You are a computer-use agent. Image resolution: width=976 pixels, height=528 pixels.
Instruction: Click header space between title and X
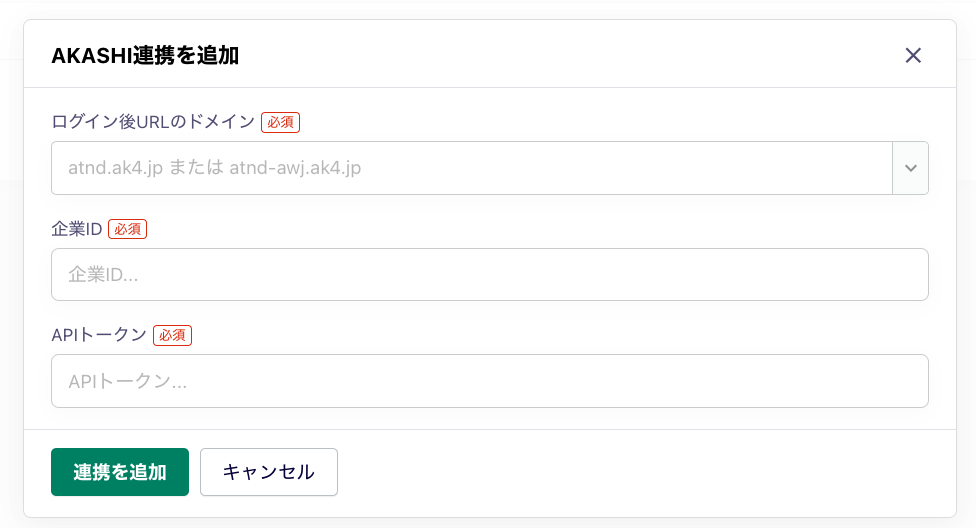point(571,55)
